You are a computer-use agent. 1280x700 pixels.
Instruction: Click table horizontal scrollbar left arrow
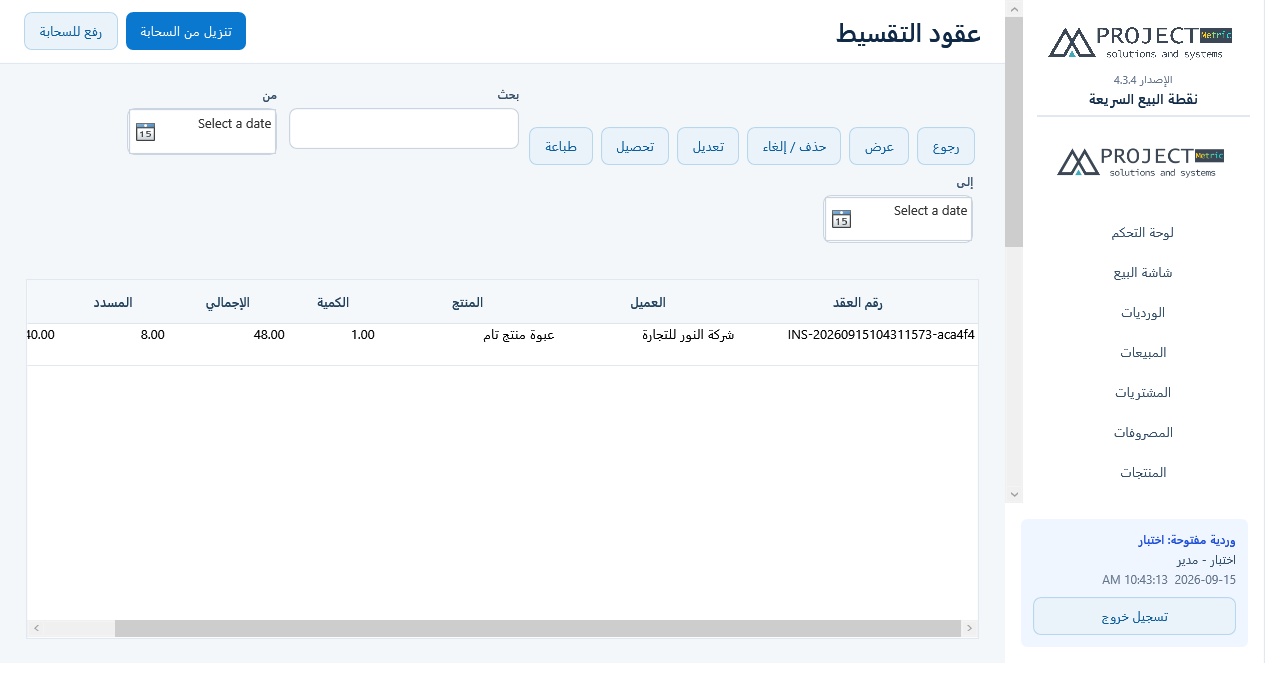point(36,628)
